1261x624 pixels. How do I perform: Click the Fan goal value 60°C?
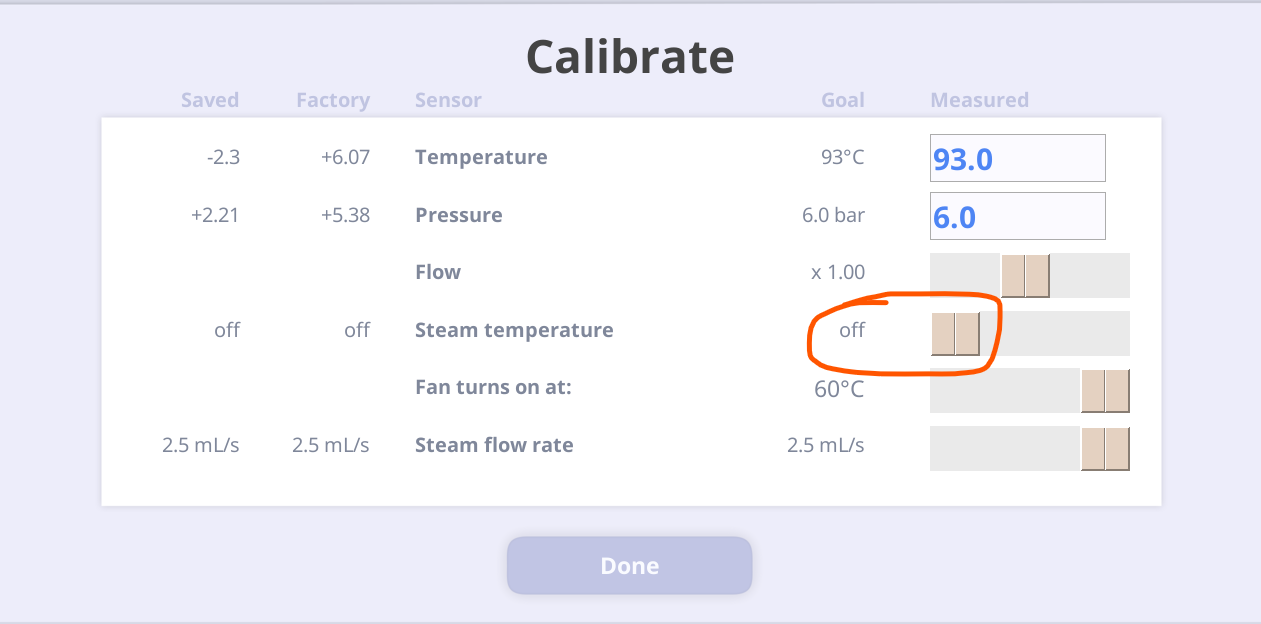839,389
